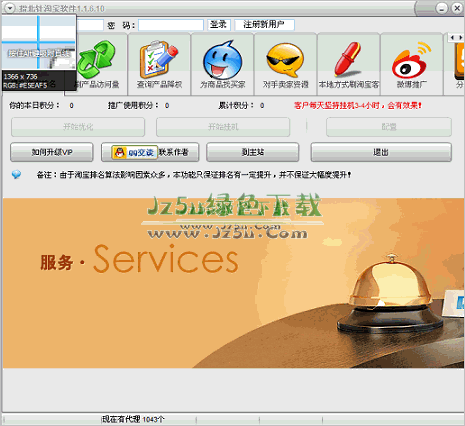Close the application window
465x426 pixels.
pyautogui.click(x=457, y=8)
